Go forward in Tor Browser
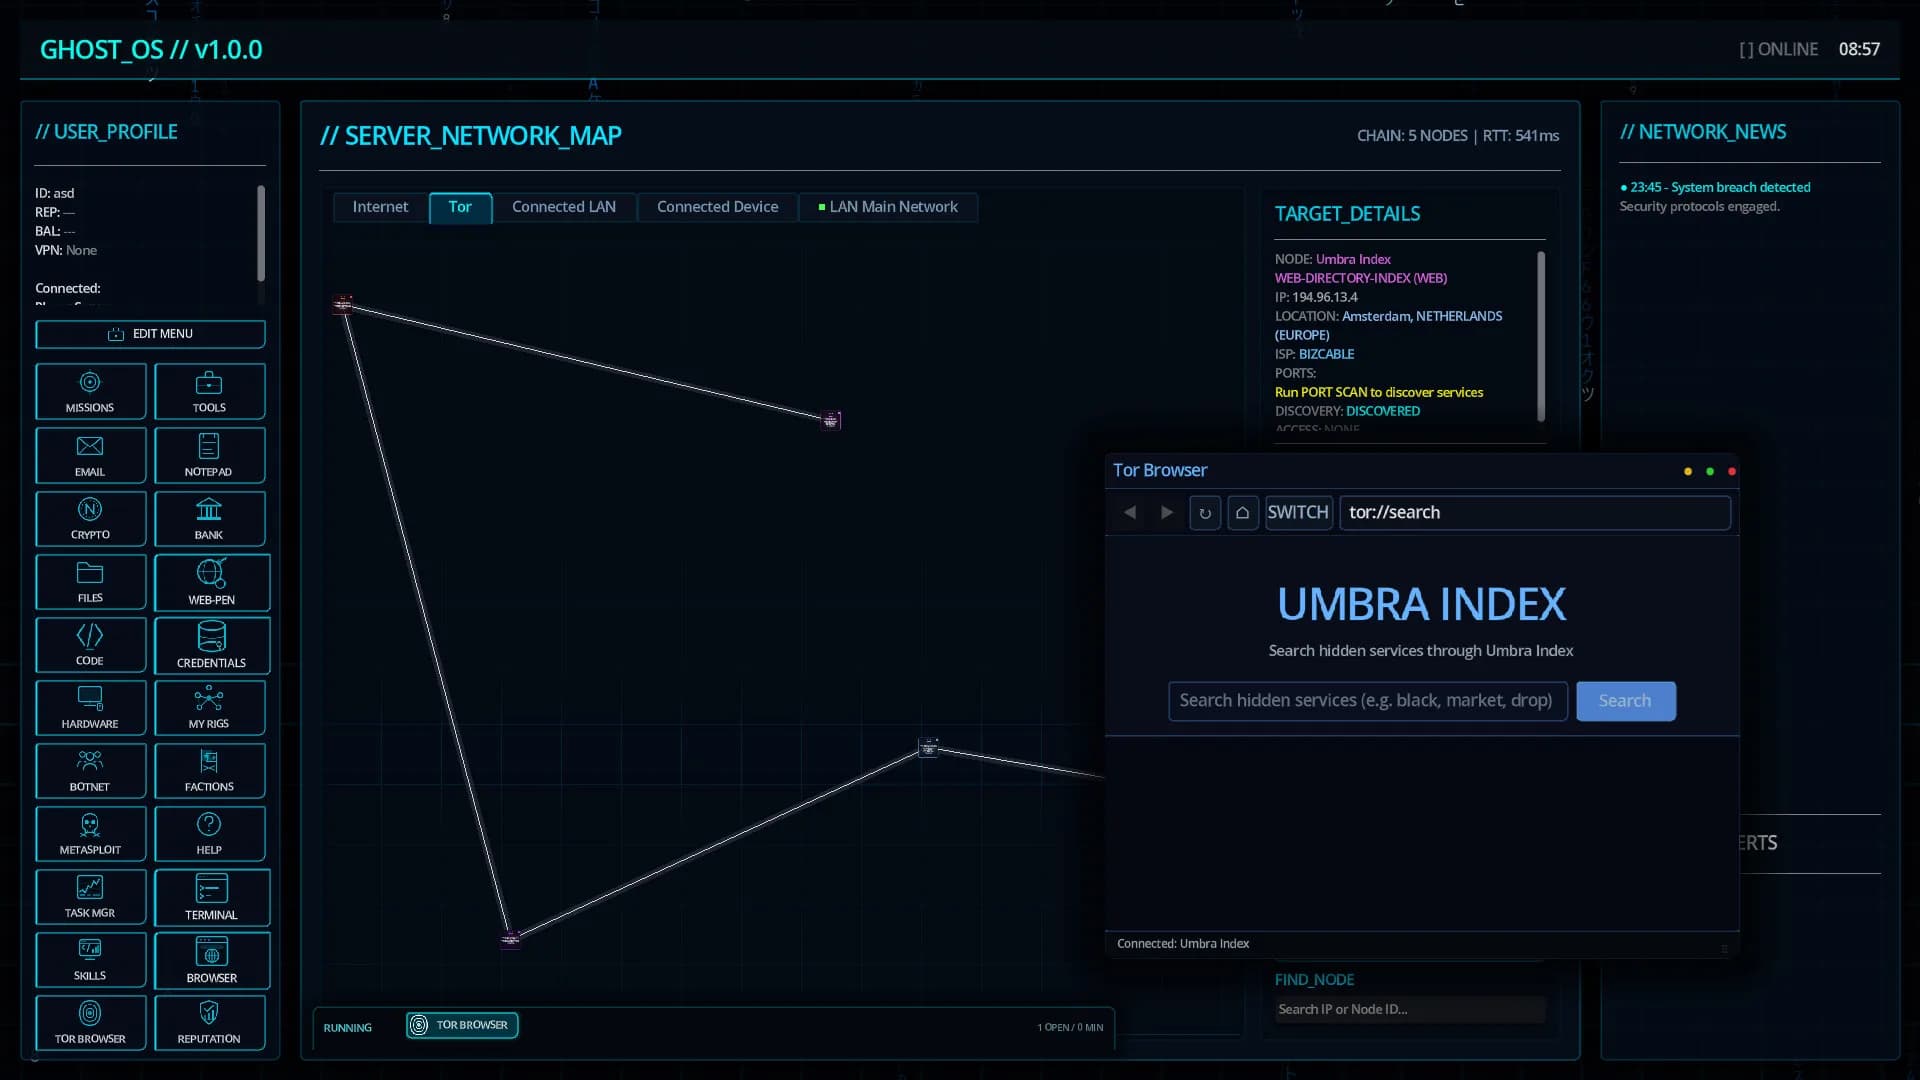The height and width of the screenshot is (1080, 1920). pyautogui.click(x=1167, y=512)
